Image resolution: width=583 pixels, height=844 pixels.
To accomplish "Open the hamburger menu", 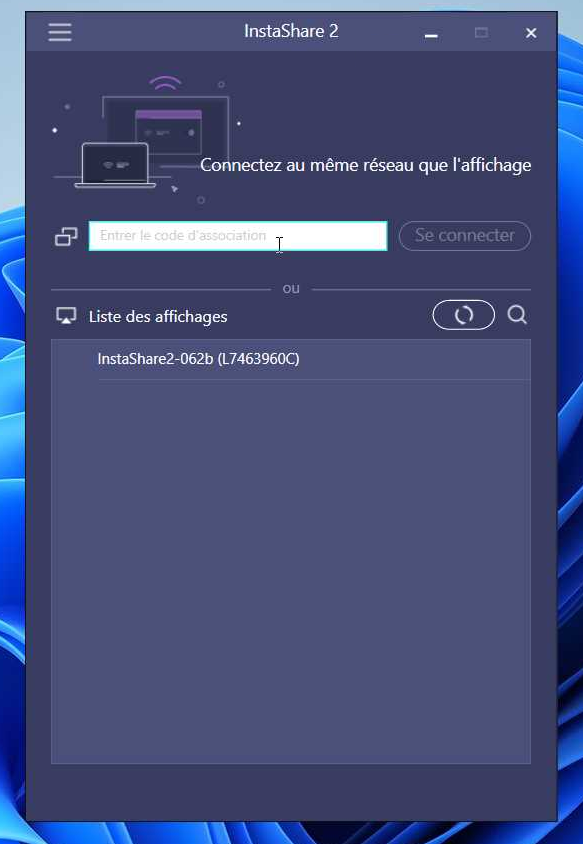I will [59, 32].
